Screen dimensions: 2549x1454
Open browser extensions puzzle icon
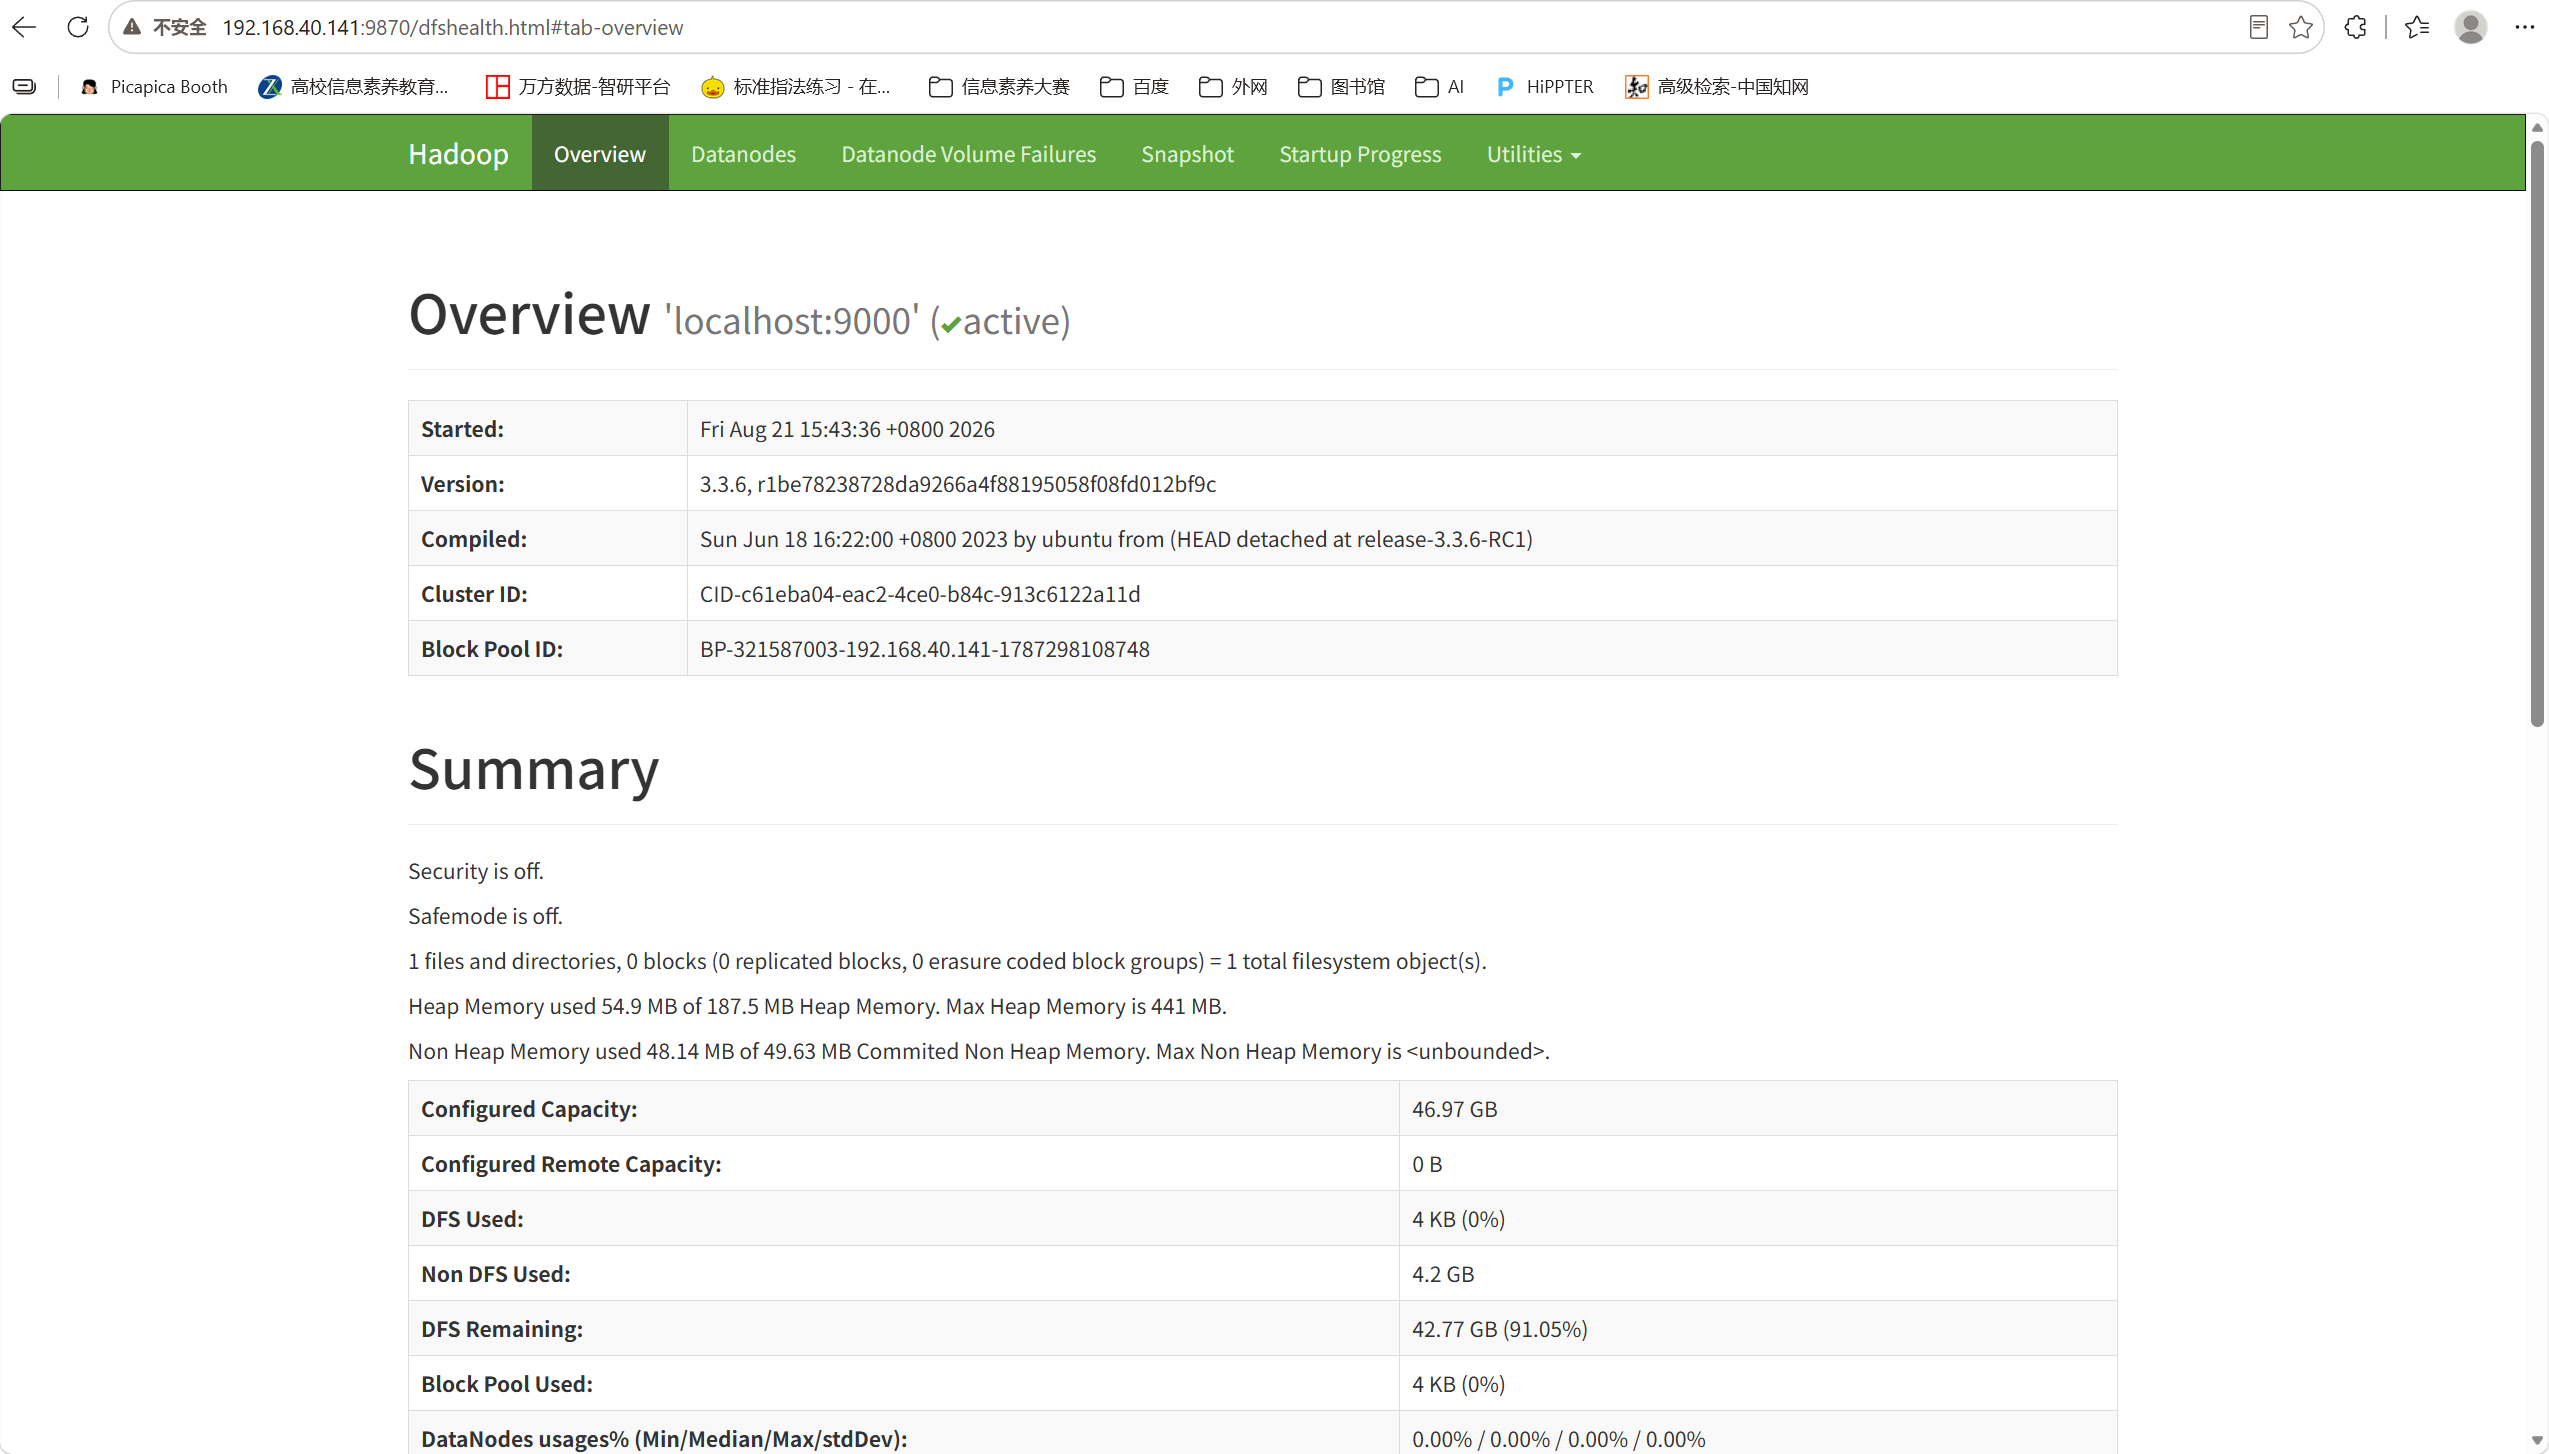click(x=2355, y=27)
